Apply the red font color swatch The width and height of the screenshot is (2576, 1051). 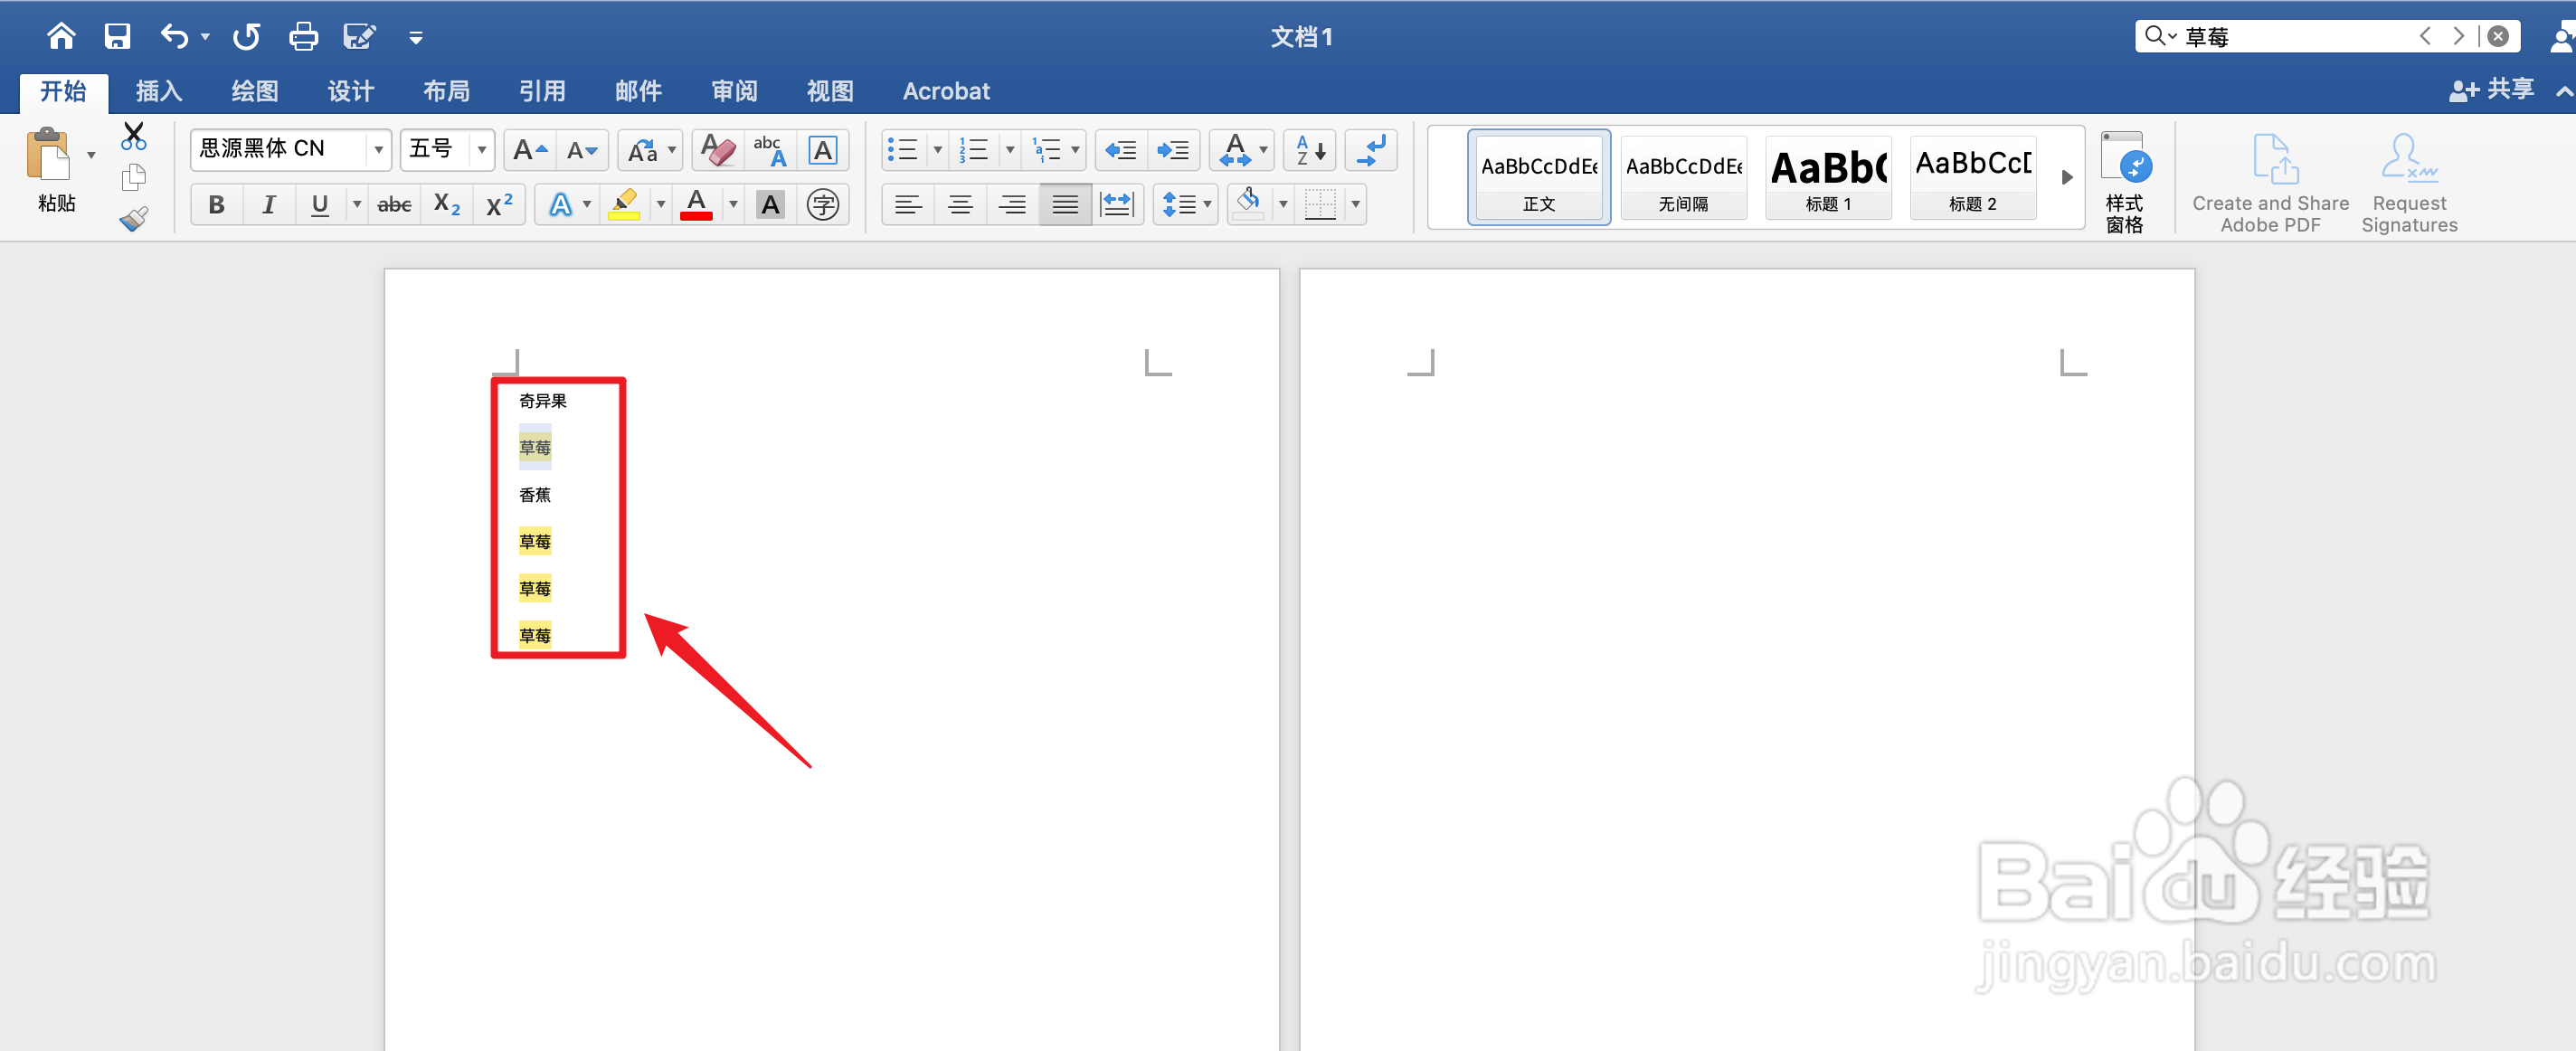pos(696,205)
